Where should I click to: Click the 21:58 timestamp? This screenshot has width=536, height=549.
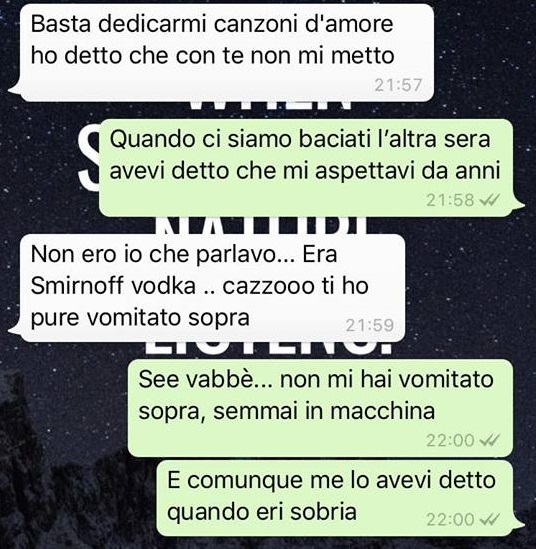point(450,200)
